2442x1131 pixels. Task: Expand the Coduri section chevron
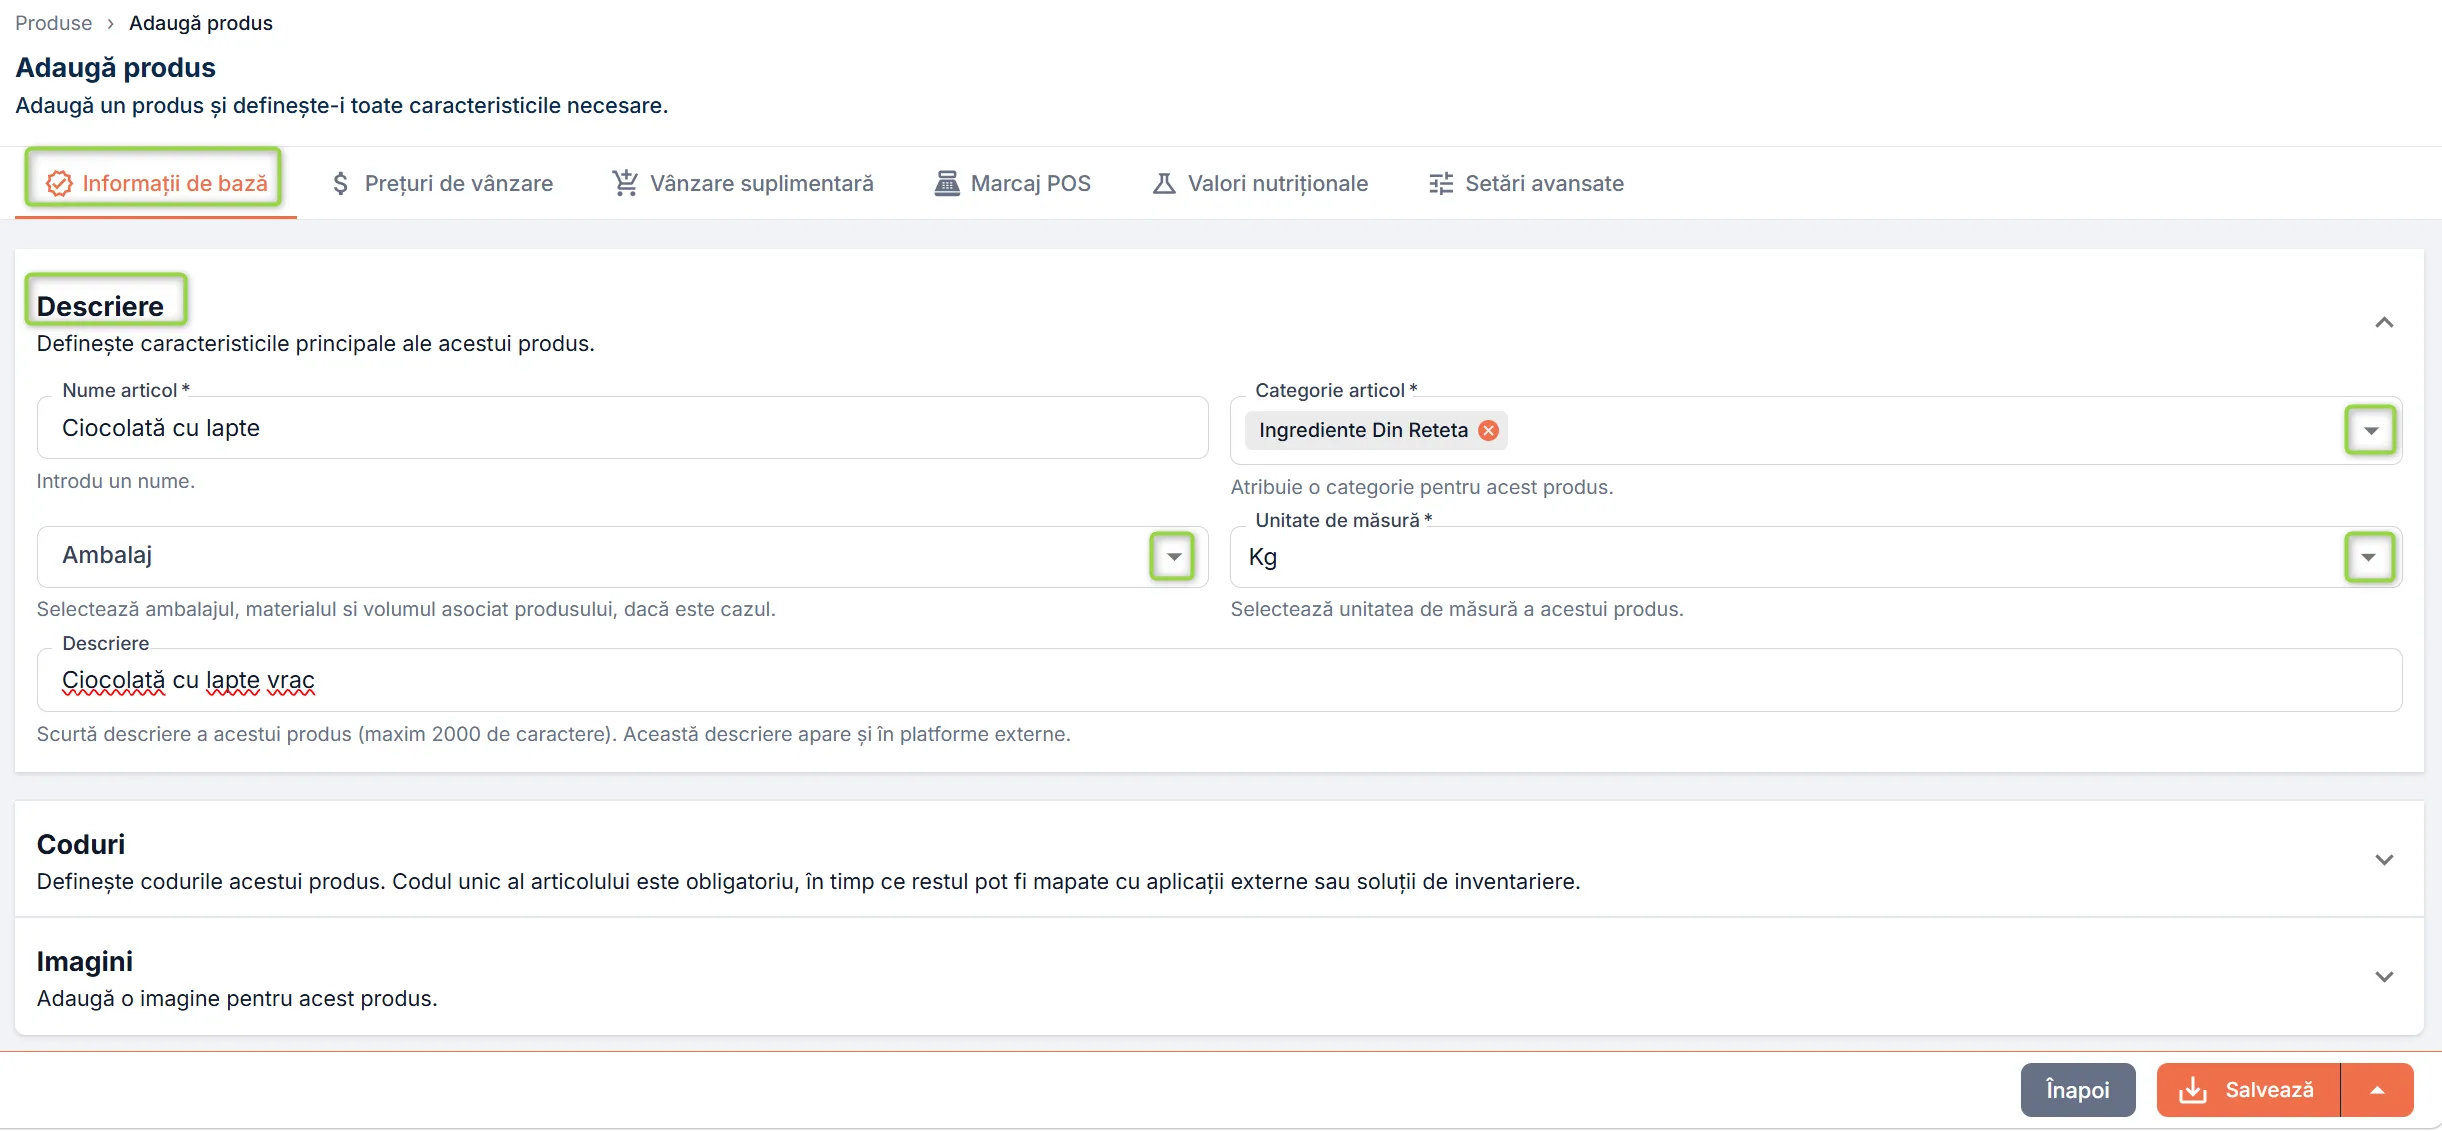pyautogui.click(x=2384, y=860)
